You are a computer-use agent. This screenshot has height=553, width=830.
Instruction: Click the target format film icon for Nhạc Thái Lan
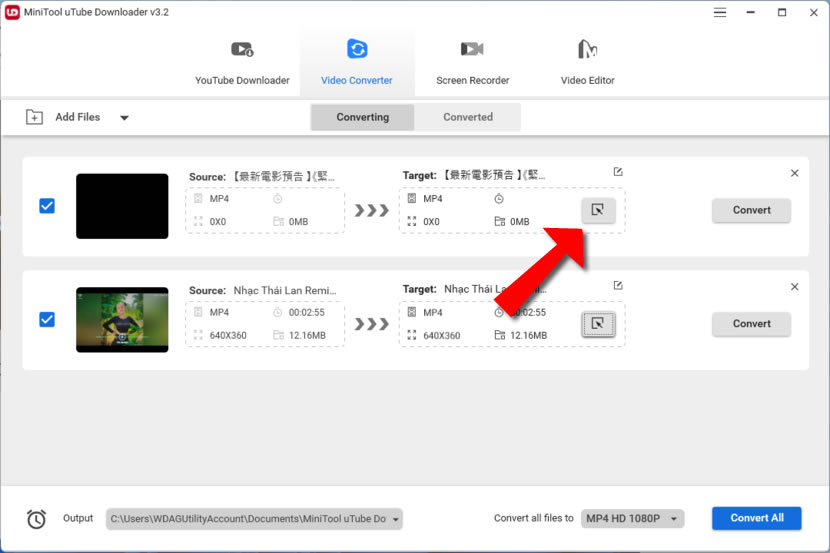412,312
